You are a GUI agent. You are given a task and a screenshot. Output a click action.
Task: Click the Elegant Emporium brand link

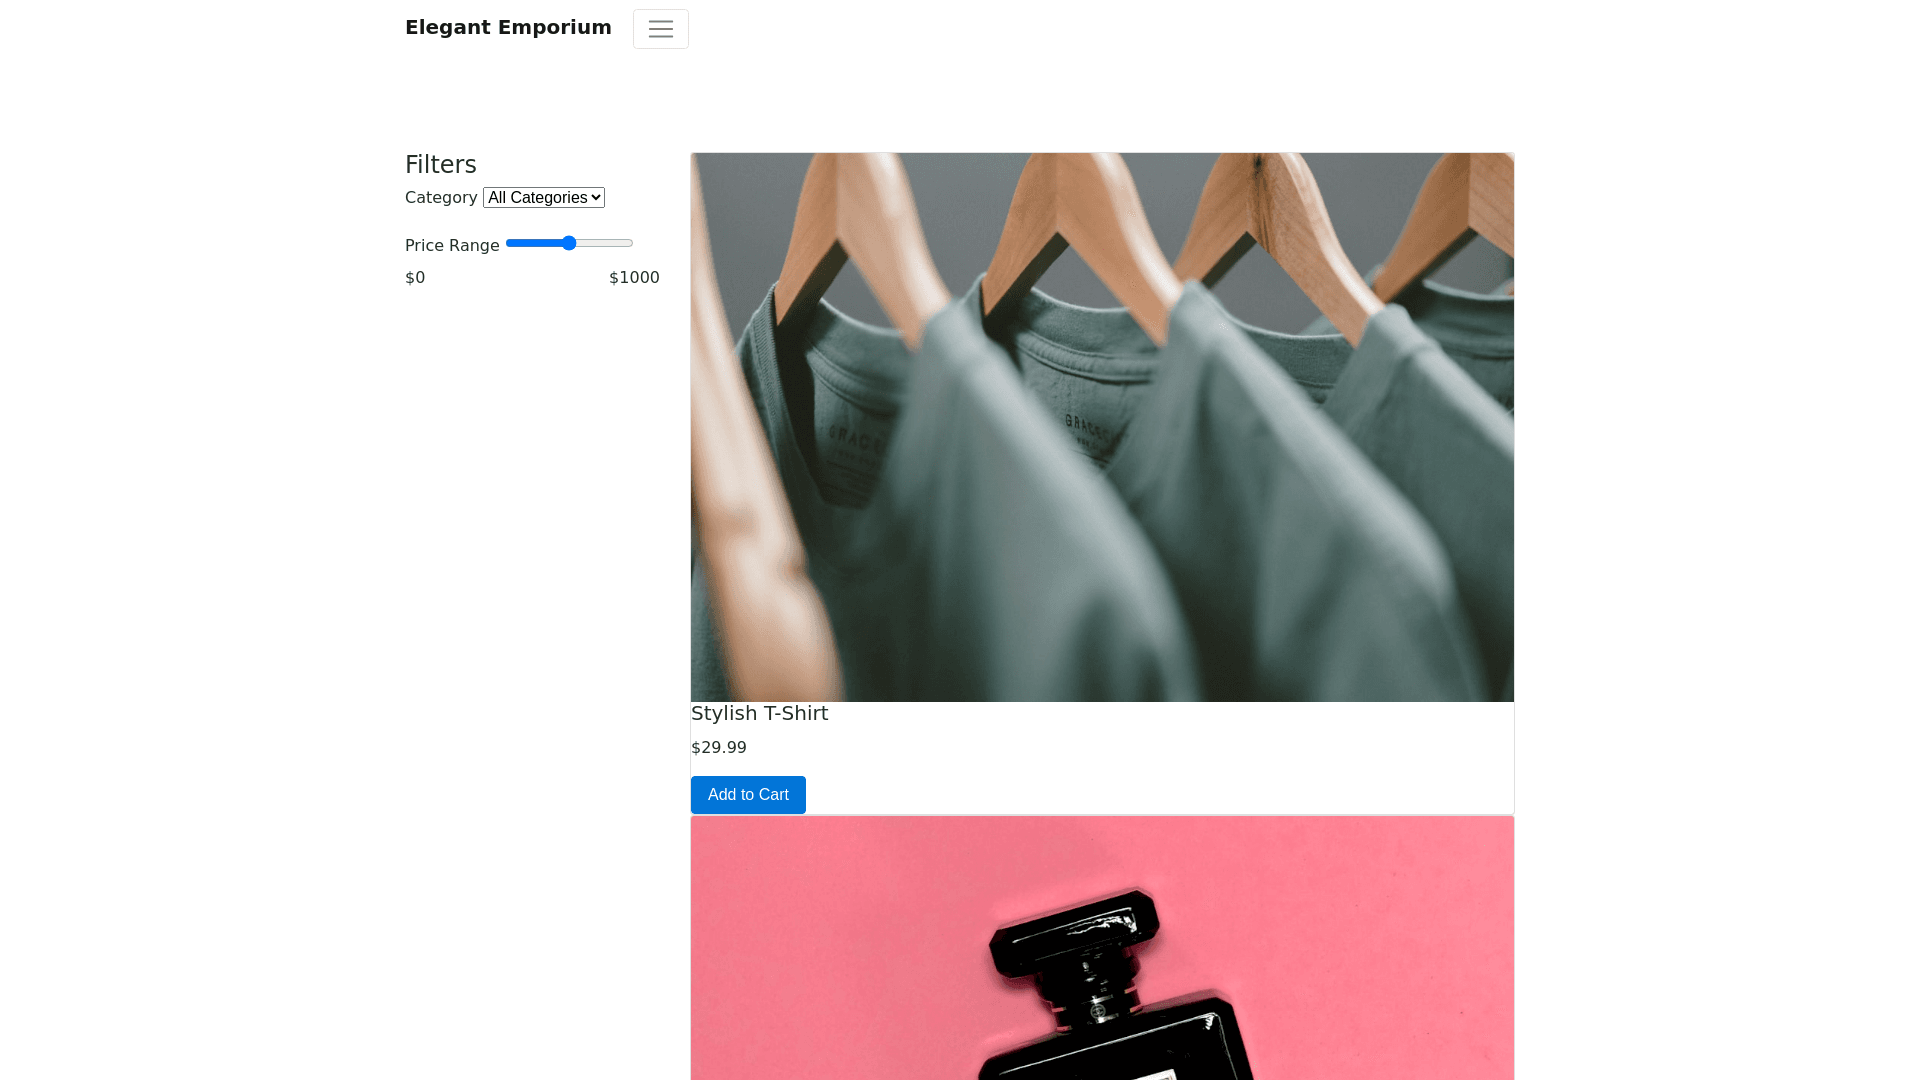click(x=508, y=28)
